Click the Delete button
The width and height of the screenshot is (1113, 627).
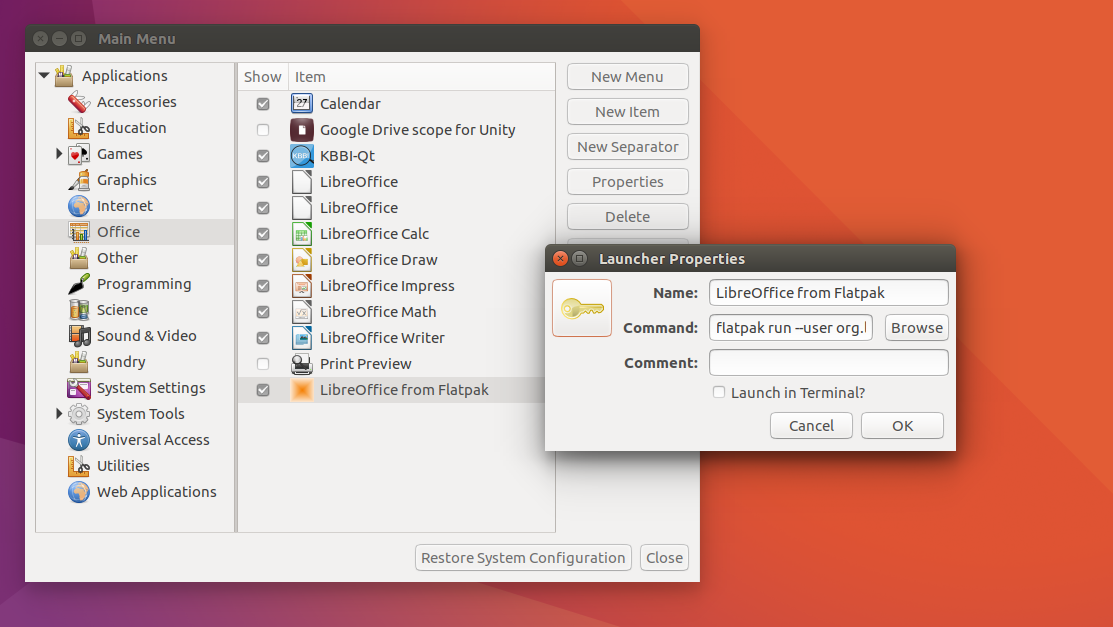click(627, 217)
